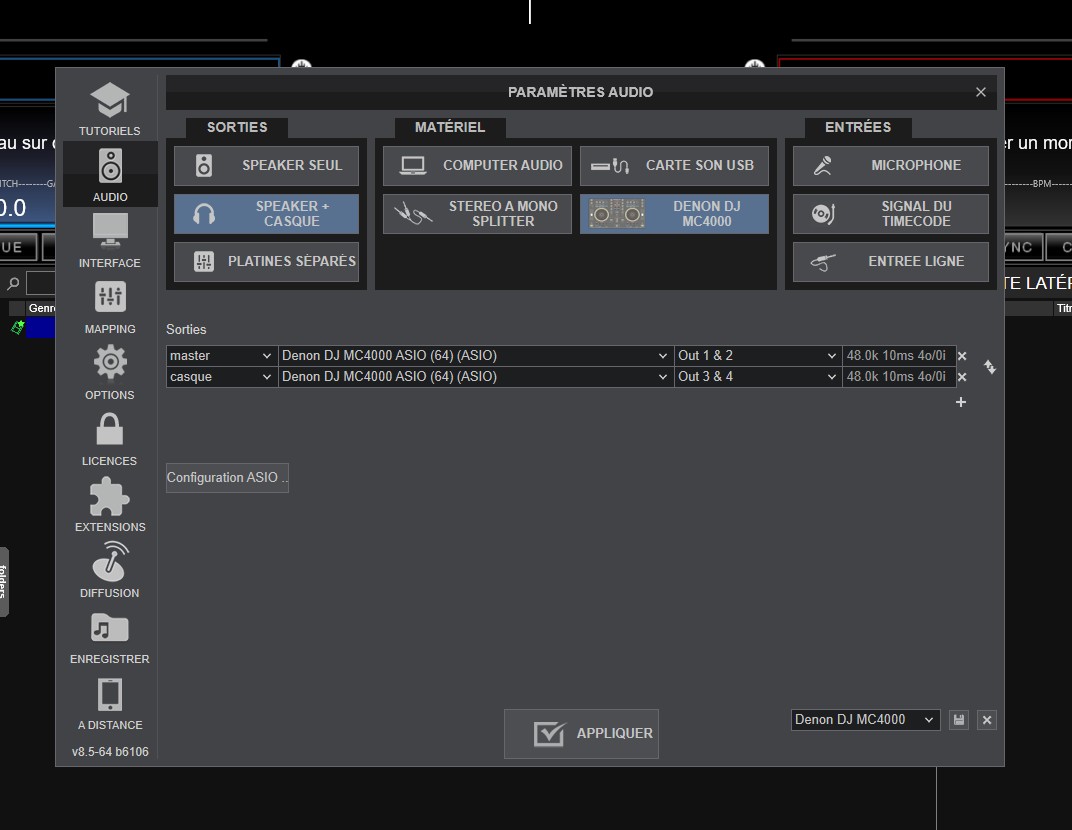This screenshot has width=1072, height=830.
Task: Open the Tutoriels section
Action: click(109, 109)
